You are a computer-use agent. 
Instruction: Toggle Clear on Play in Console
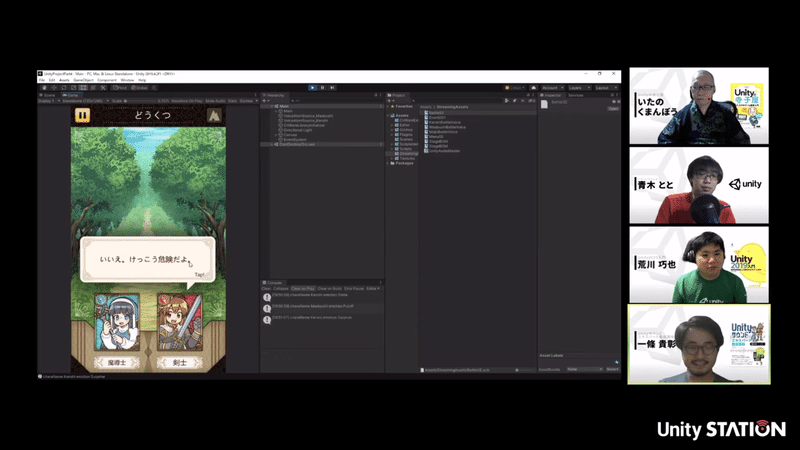pyautogui.click(x=303, y=289)
